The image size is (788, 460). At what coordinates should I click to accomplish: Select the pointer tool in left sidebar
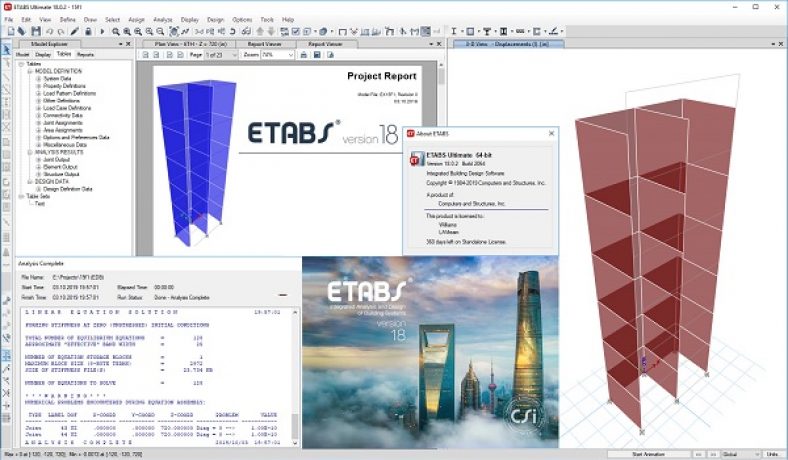tap(7, 49)
